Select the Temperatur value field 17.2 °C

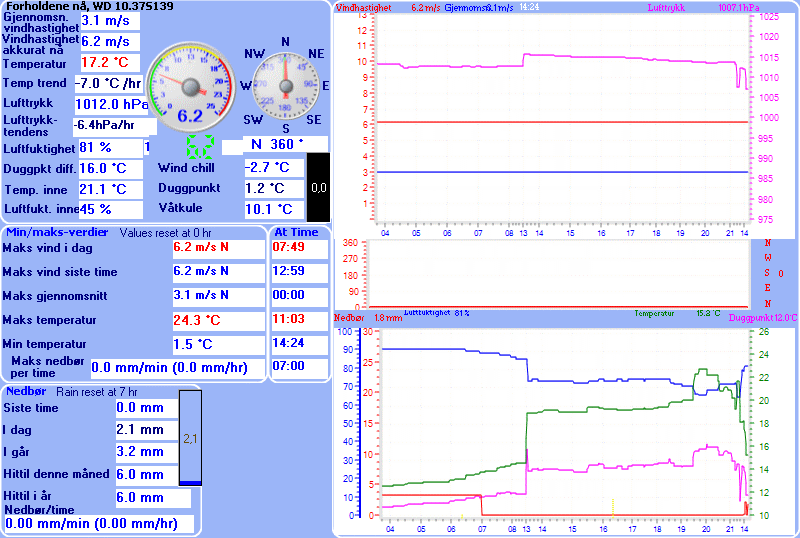[104, 62]
